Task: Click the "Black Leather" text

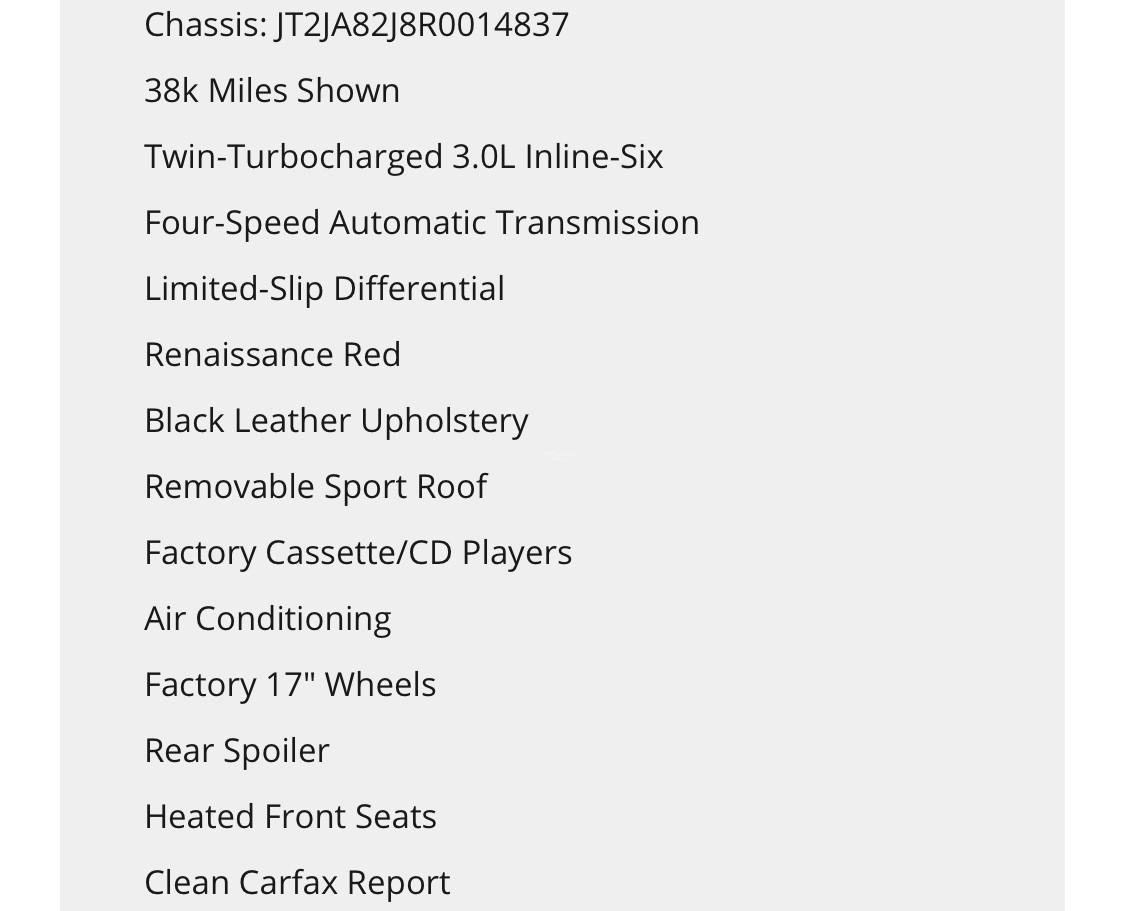Action: [x=248, y=421]
